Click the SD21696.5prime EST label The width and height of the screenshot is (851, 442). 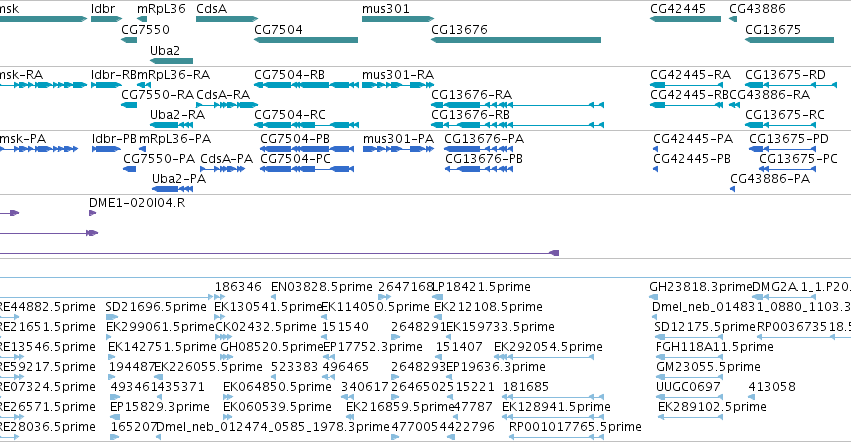[156, 306]
